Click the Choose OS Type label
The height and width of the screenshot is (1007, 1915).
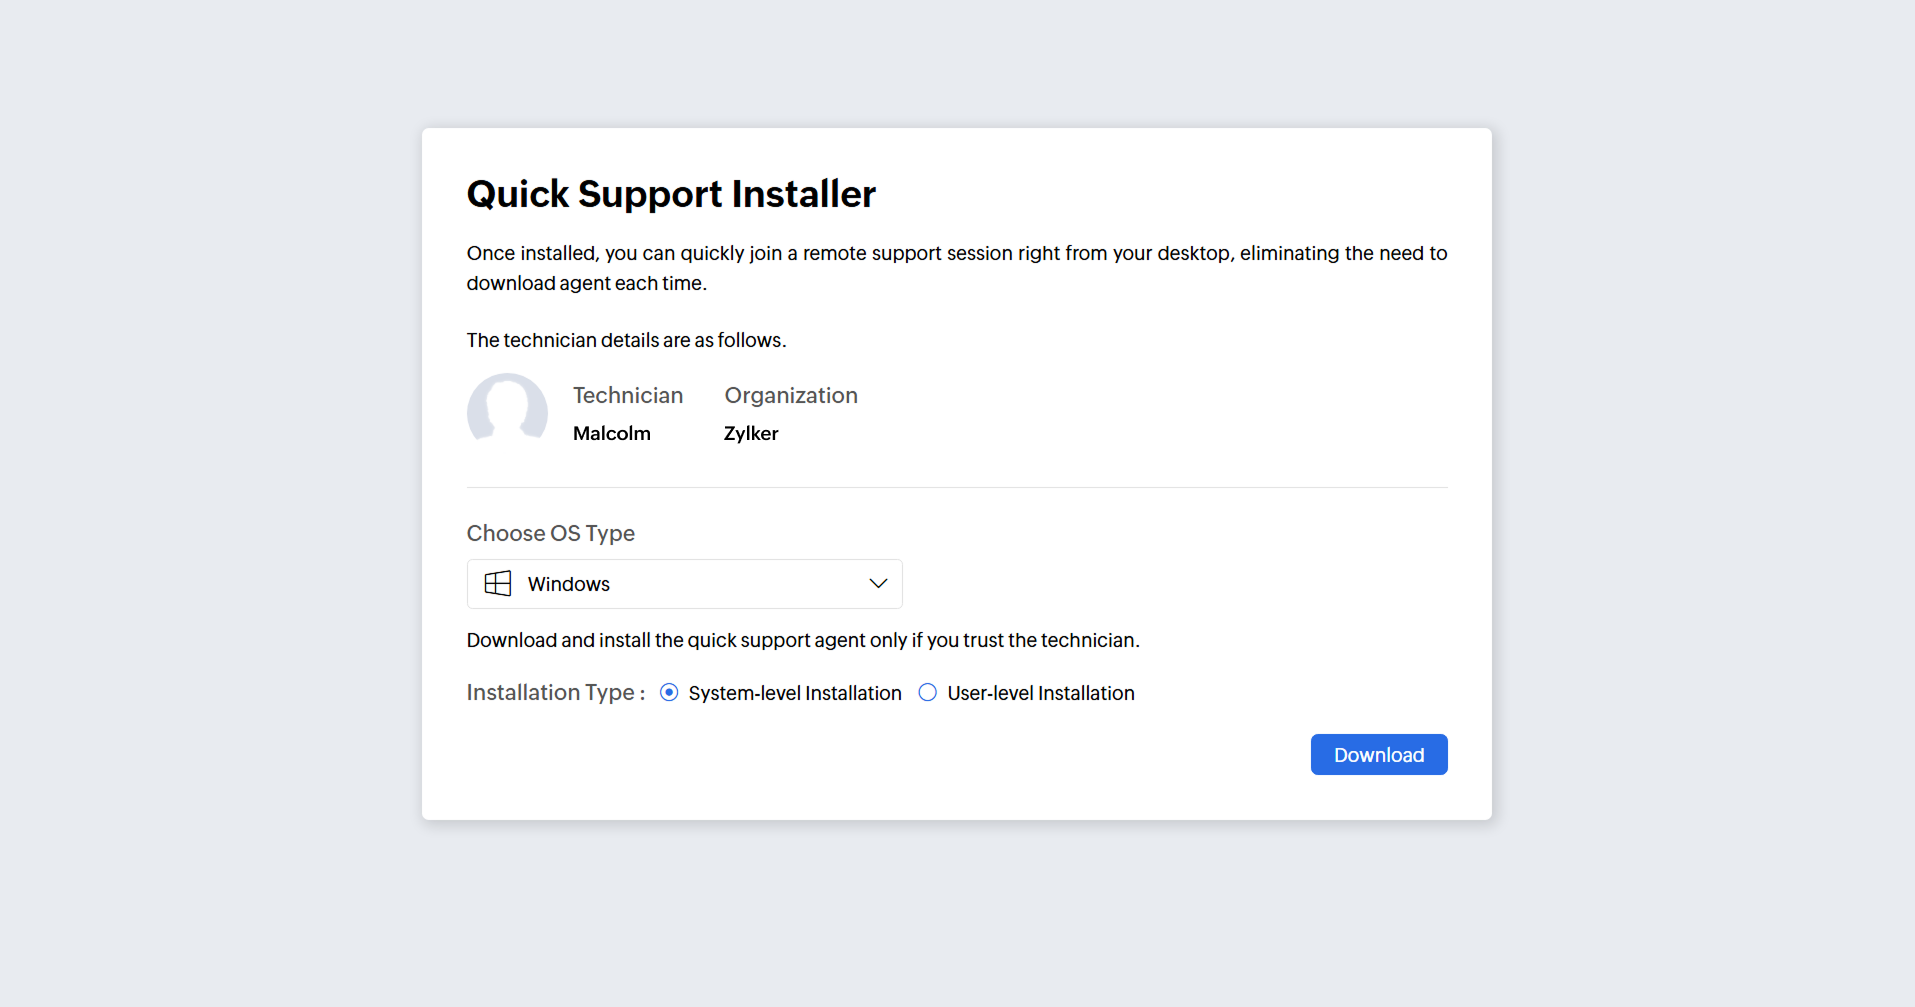click(x=550, y=533)
